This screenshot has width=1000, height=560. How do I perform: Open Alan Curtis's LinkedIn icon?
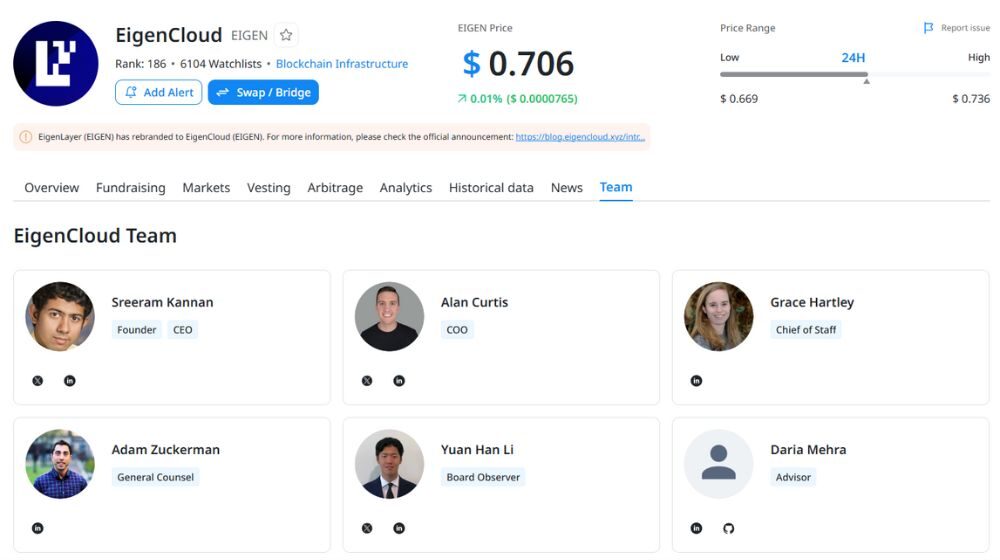point(399,381)
